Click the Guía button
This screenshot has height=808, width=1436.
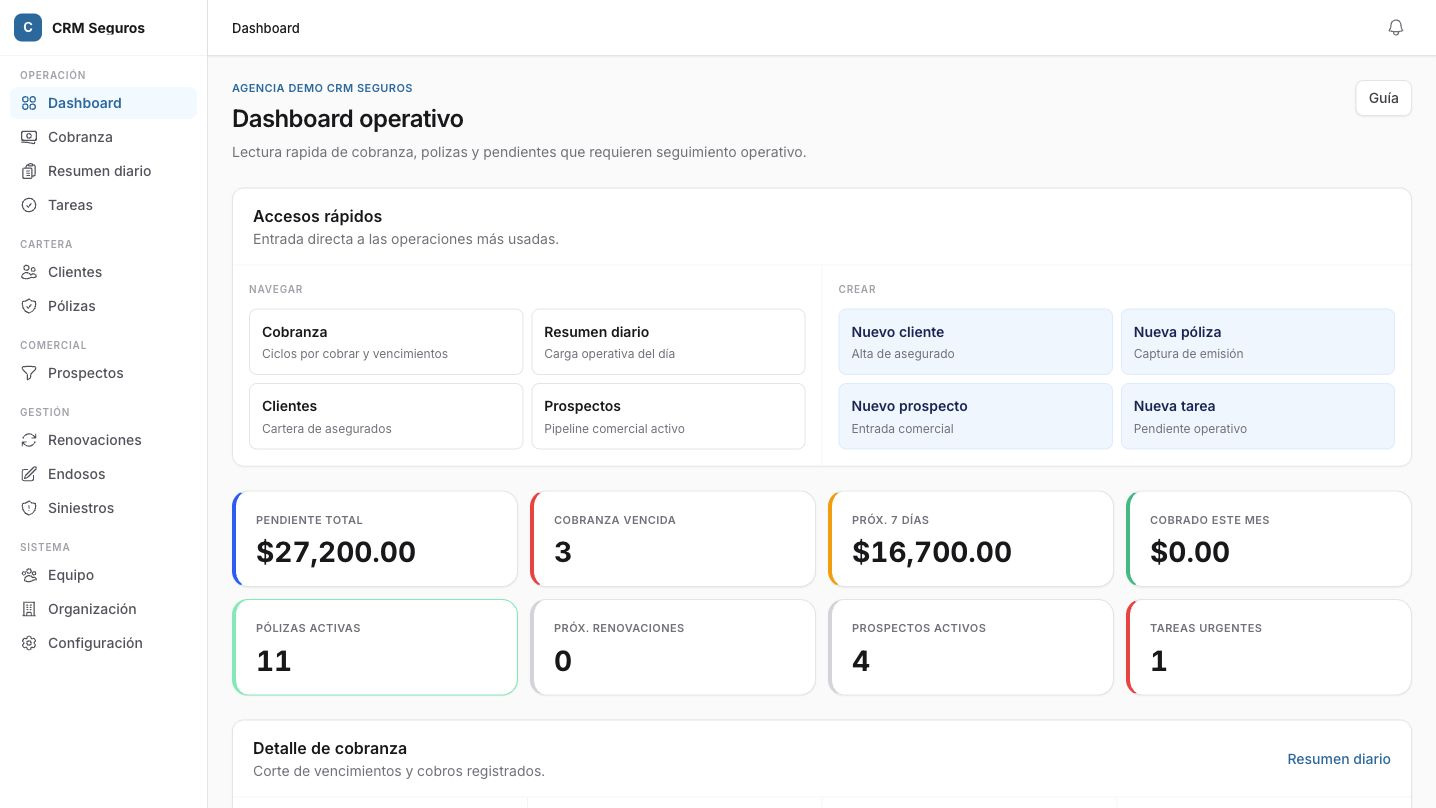1383,98
